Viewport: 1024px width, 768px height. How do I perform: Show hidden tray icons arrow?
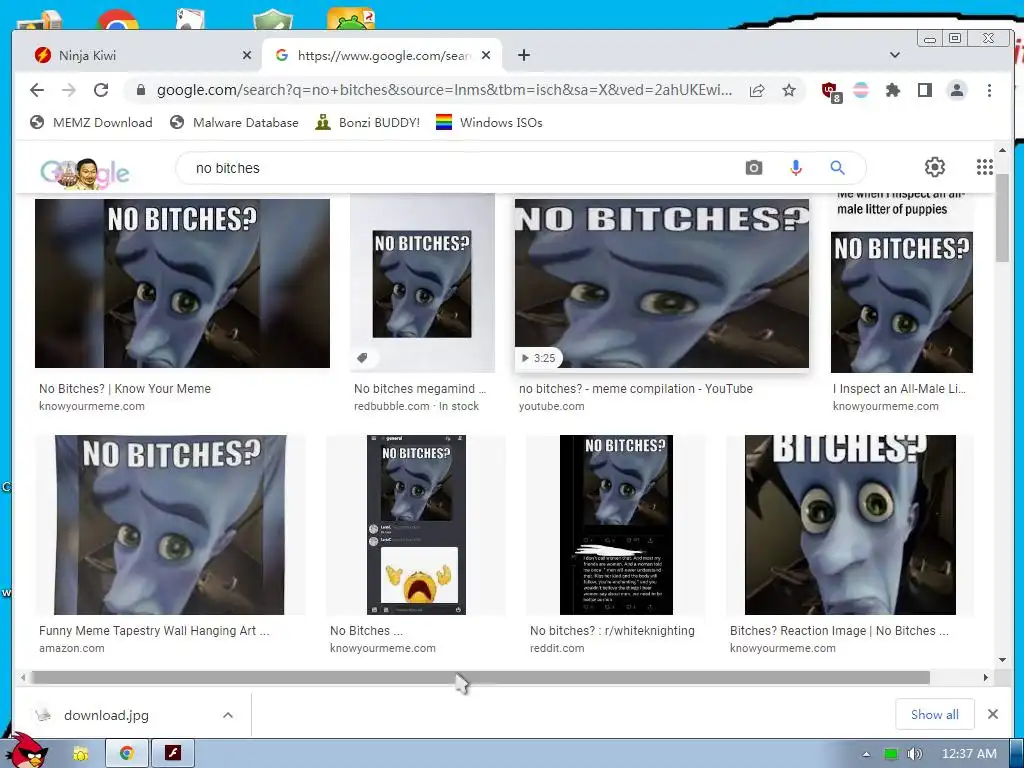[x=867, y=754]
